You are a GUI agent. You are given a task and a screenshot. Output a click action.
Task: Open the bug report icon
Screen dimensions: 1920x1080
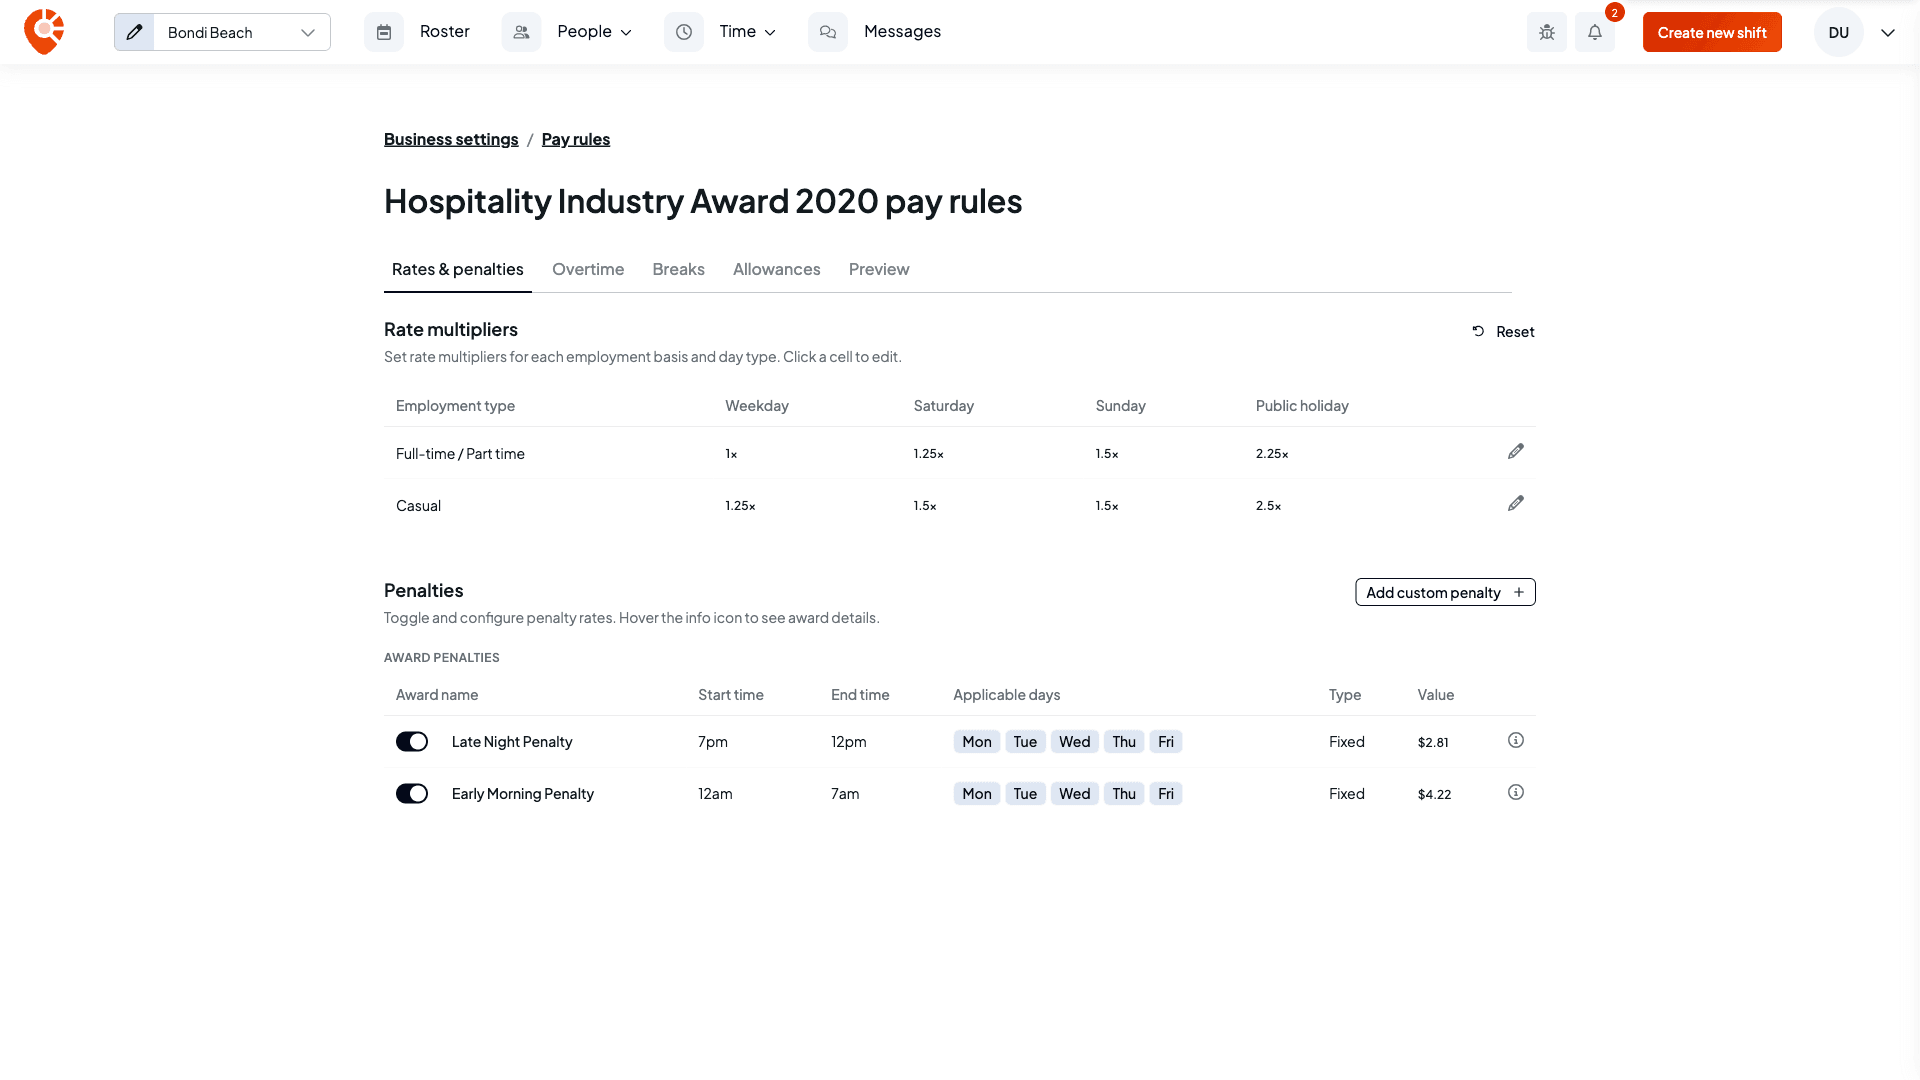point(1547,32)
